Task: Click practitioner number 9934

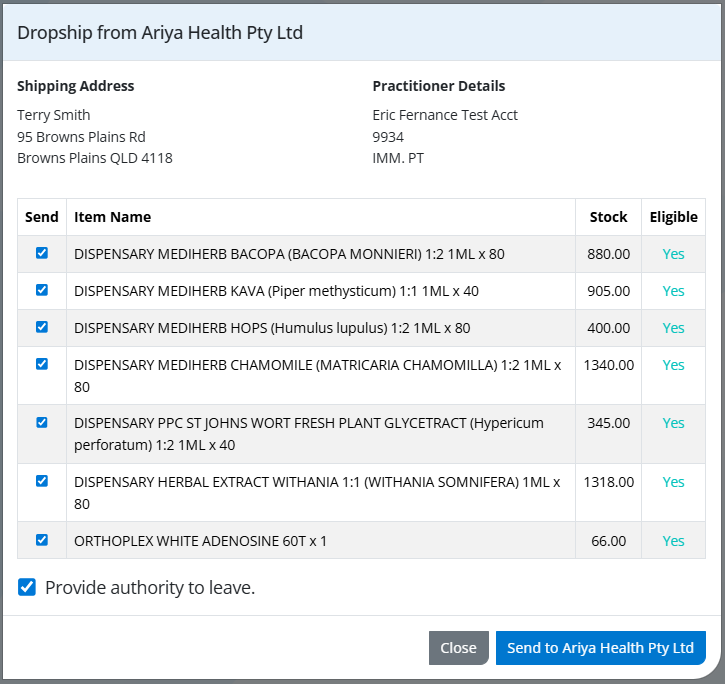Action: 388,137
